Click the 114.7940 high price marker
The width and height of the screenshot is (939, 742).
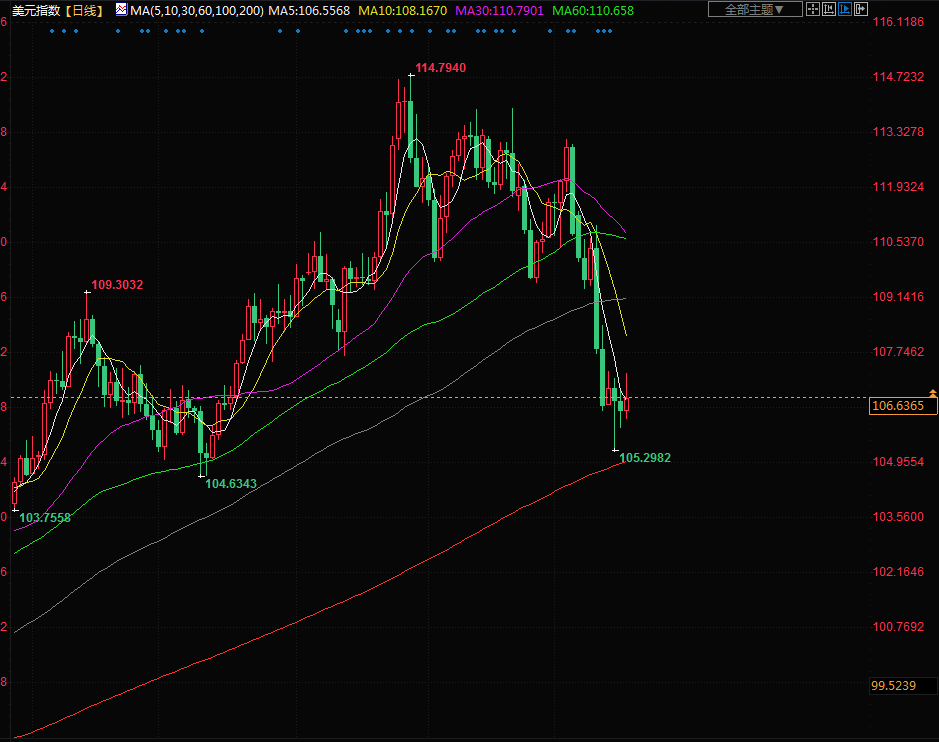tap(440, 68)
